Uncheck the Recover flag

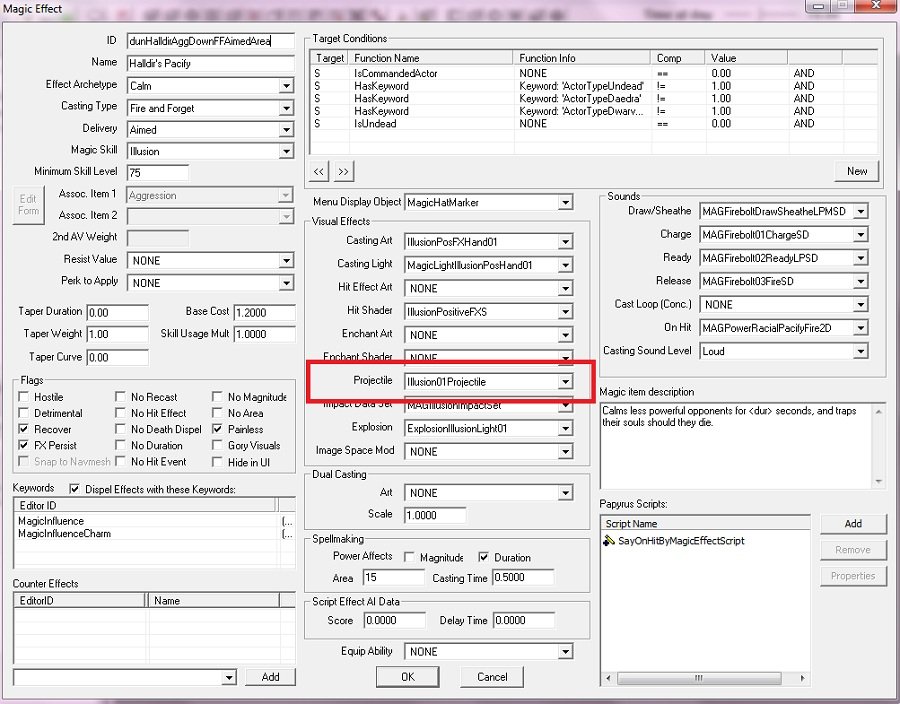24,429
